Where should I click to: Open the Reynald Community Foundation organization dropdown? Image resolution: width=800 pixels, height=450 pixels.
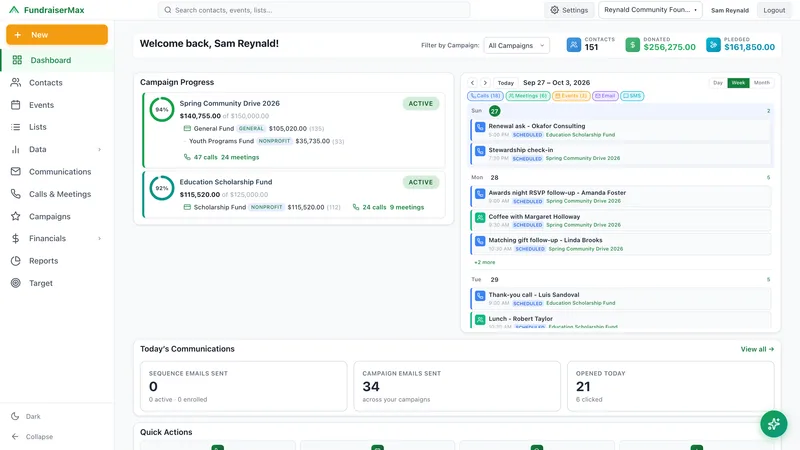point(650,10)
